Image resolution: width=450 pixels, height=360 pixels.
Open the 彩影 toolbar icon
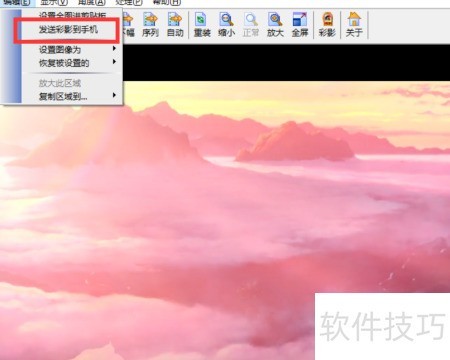[x=327, y=24]
